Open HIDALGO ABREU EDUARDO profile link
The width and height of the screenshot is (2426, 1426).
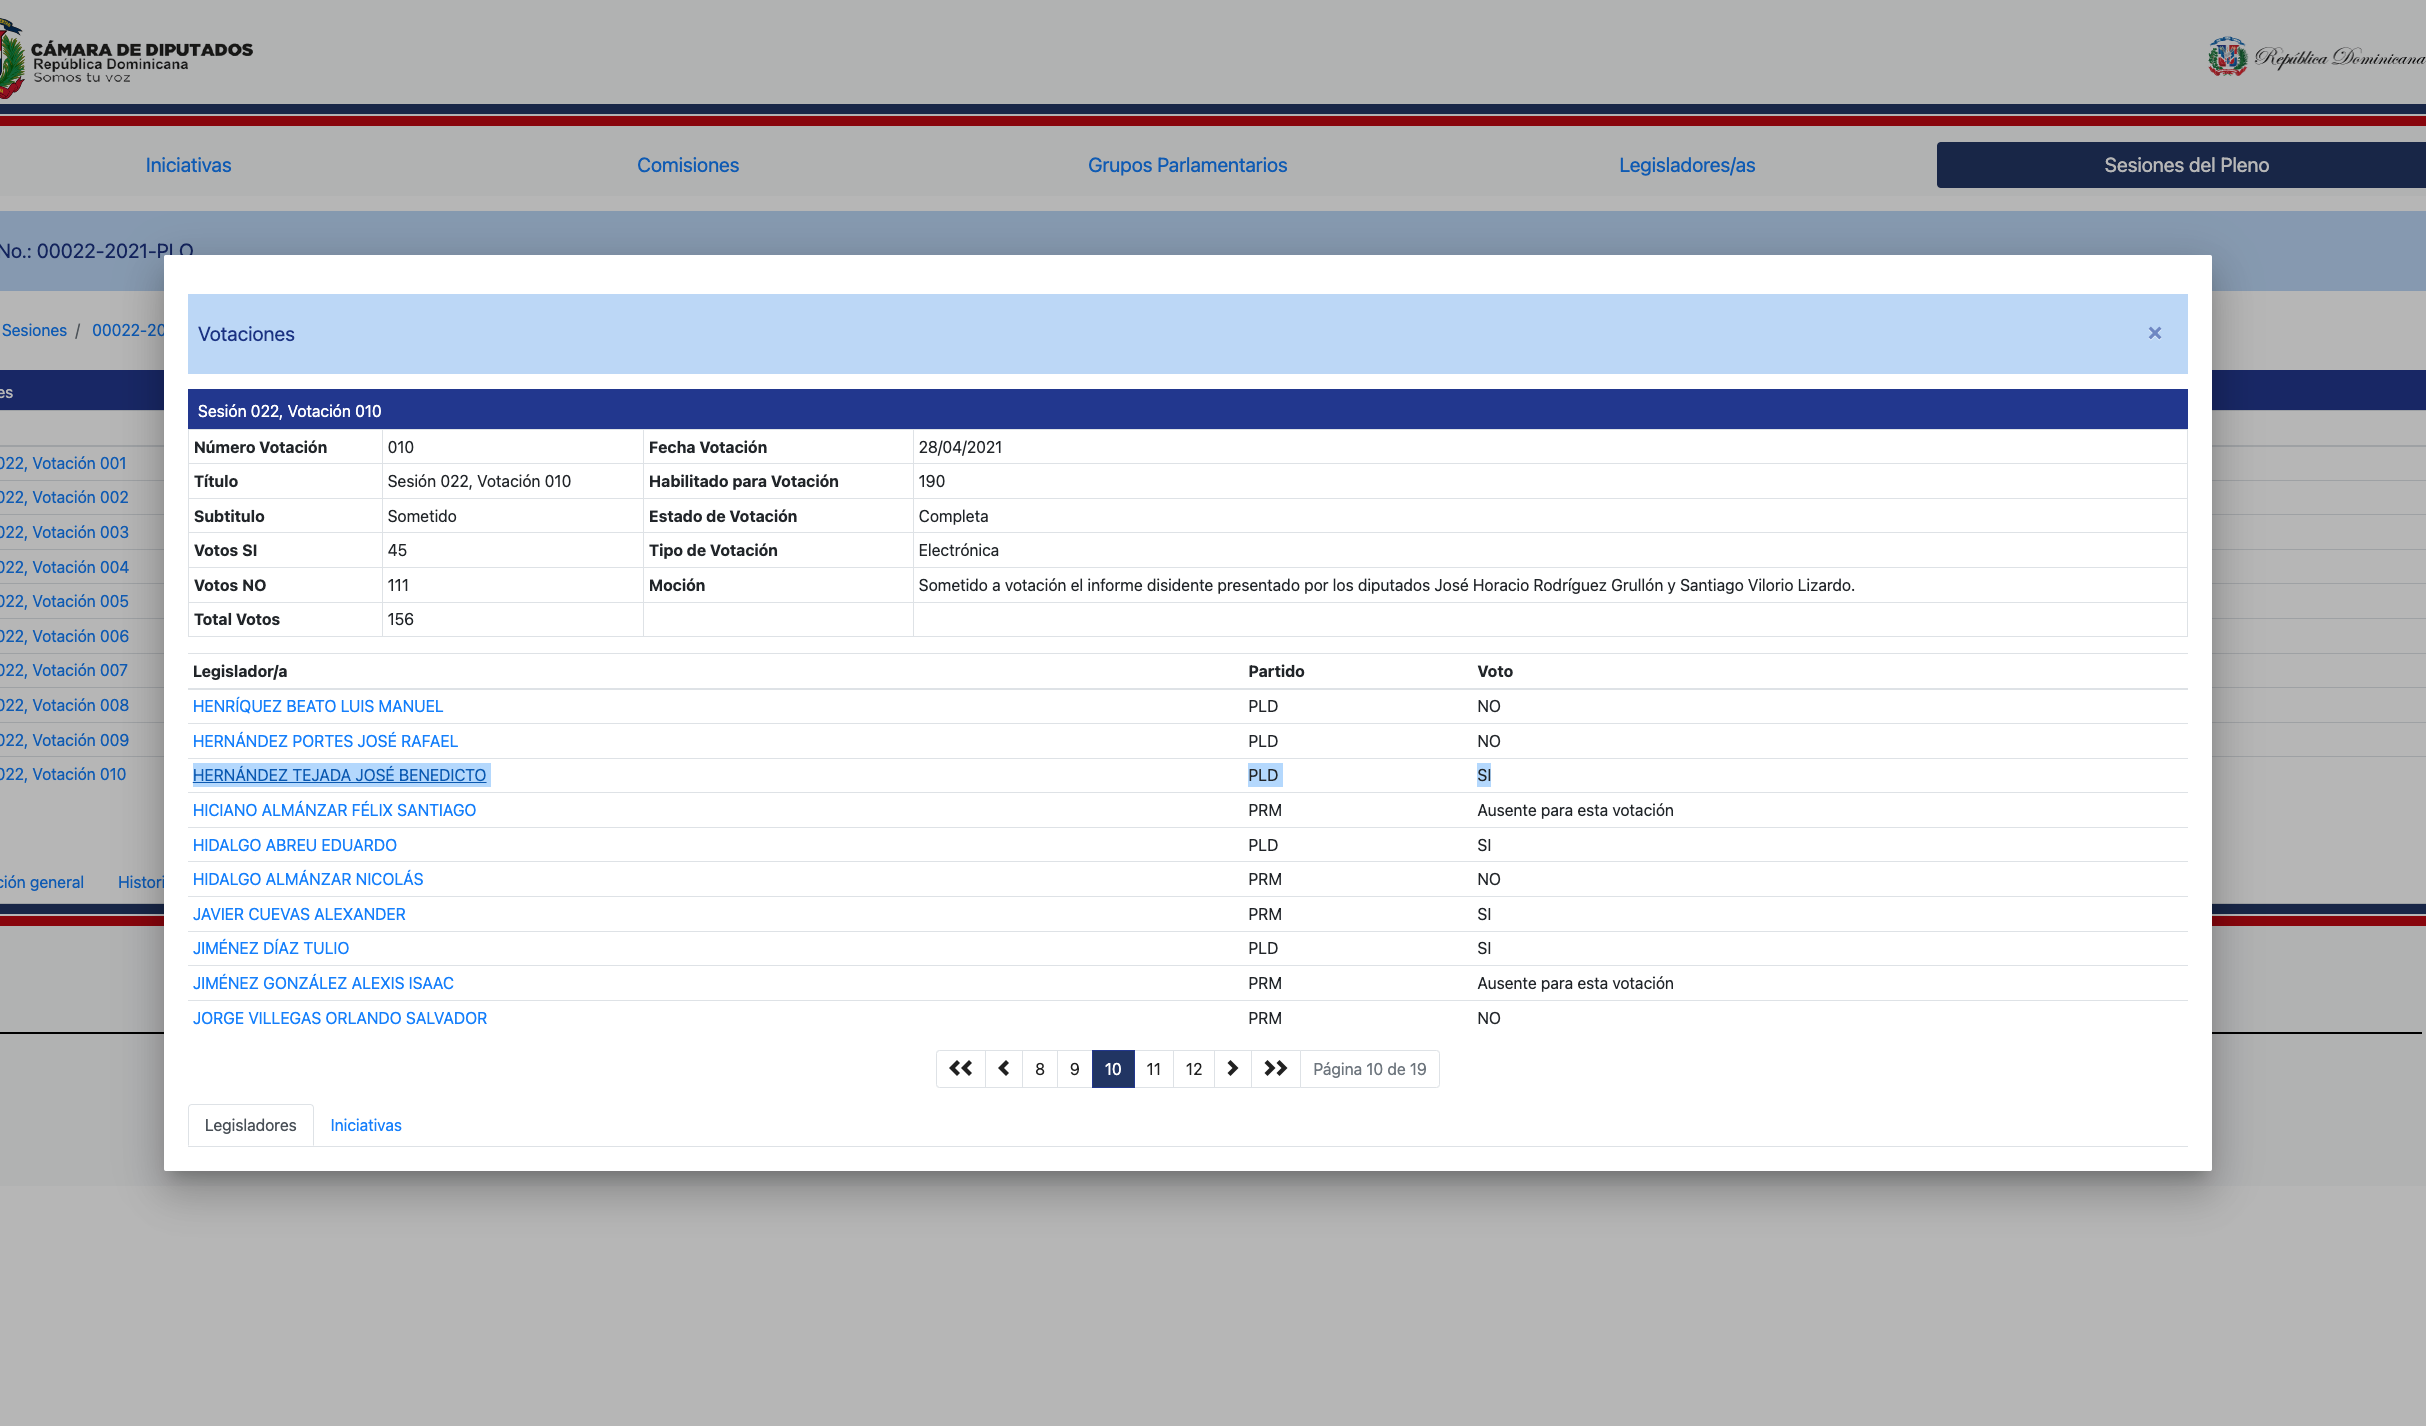(x=294, y=845)
